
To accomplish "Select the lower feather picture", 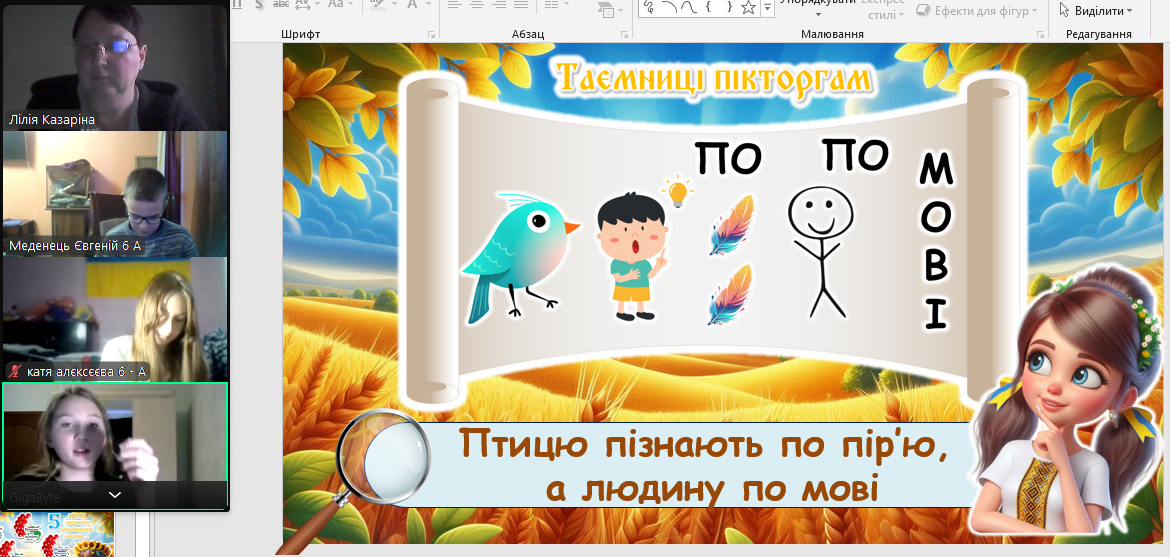I will [730, 295].
